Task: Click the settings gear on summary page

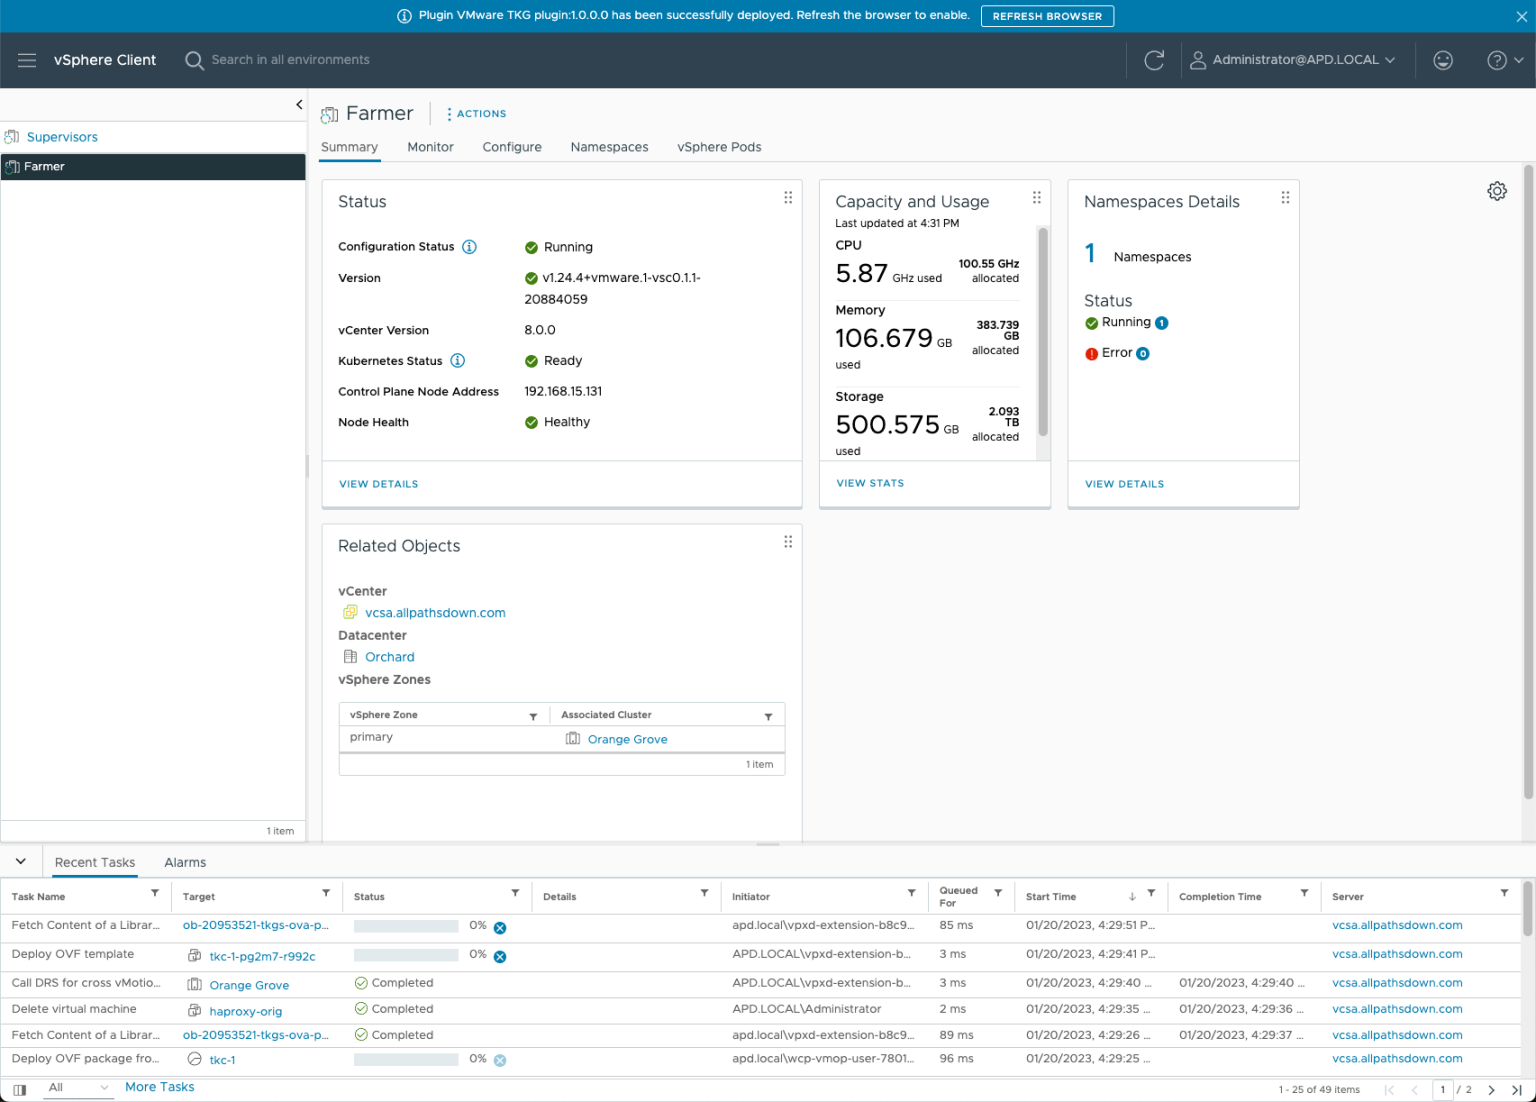Action: pos(1496,191)
